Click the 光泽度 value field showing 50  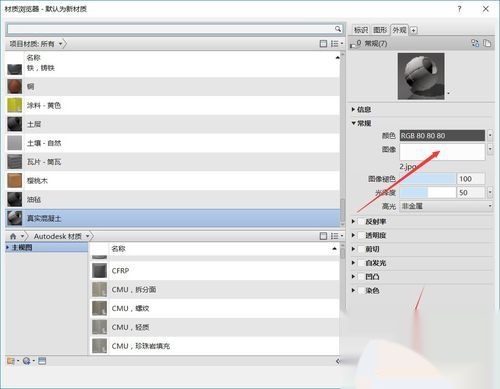(x=471, y=192)
